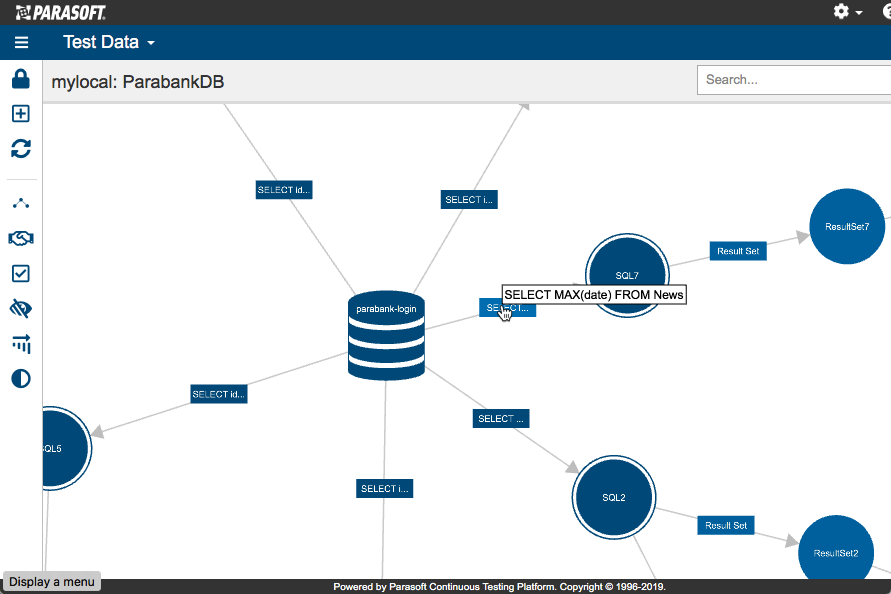Select the SQL2 node

pyautogui.click(x=614, y=497)
